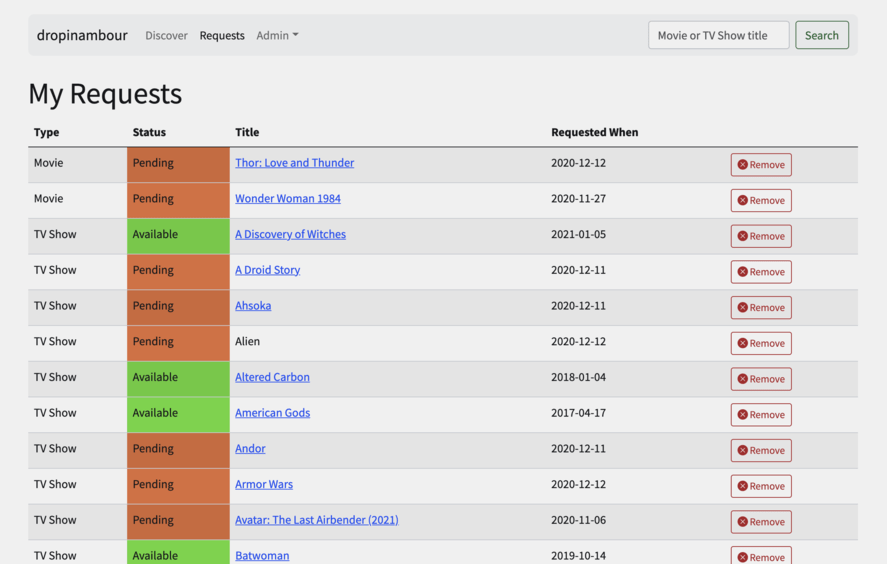Remove the Batwoman request
The width and height of the screenshot is (887, 564).
pos(761,556)
